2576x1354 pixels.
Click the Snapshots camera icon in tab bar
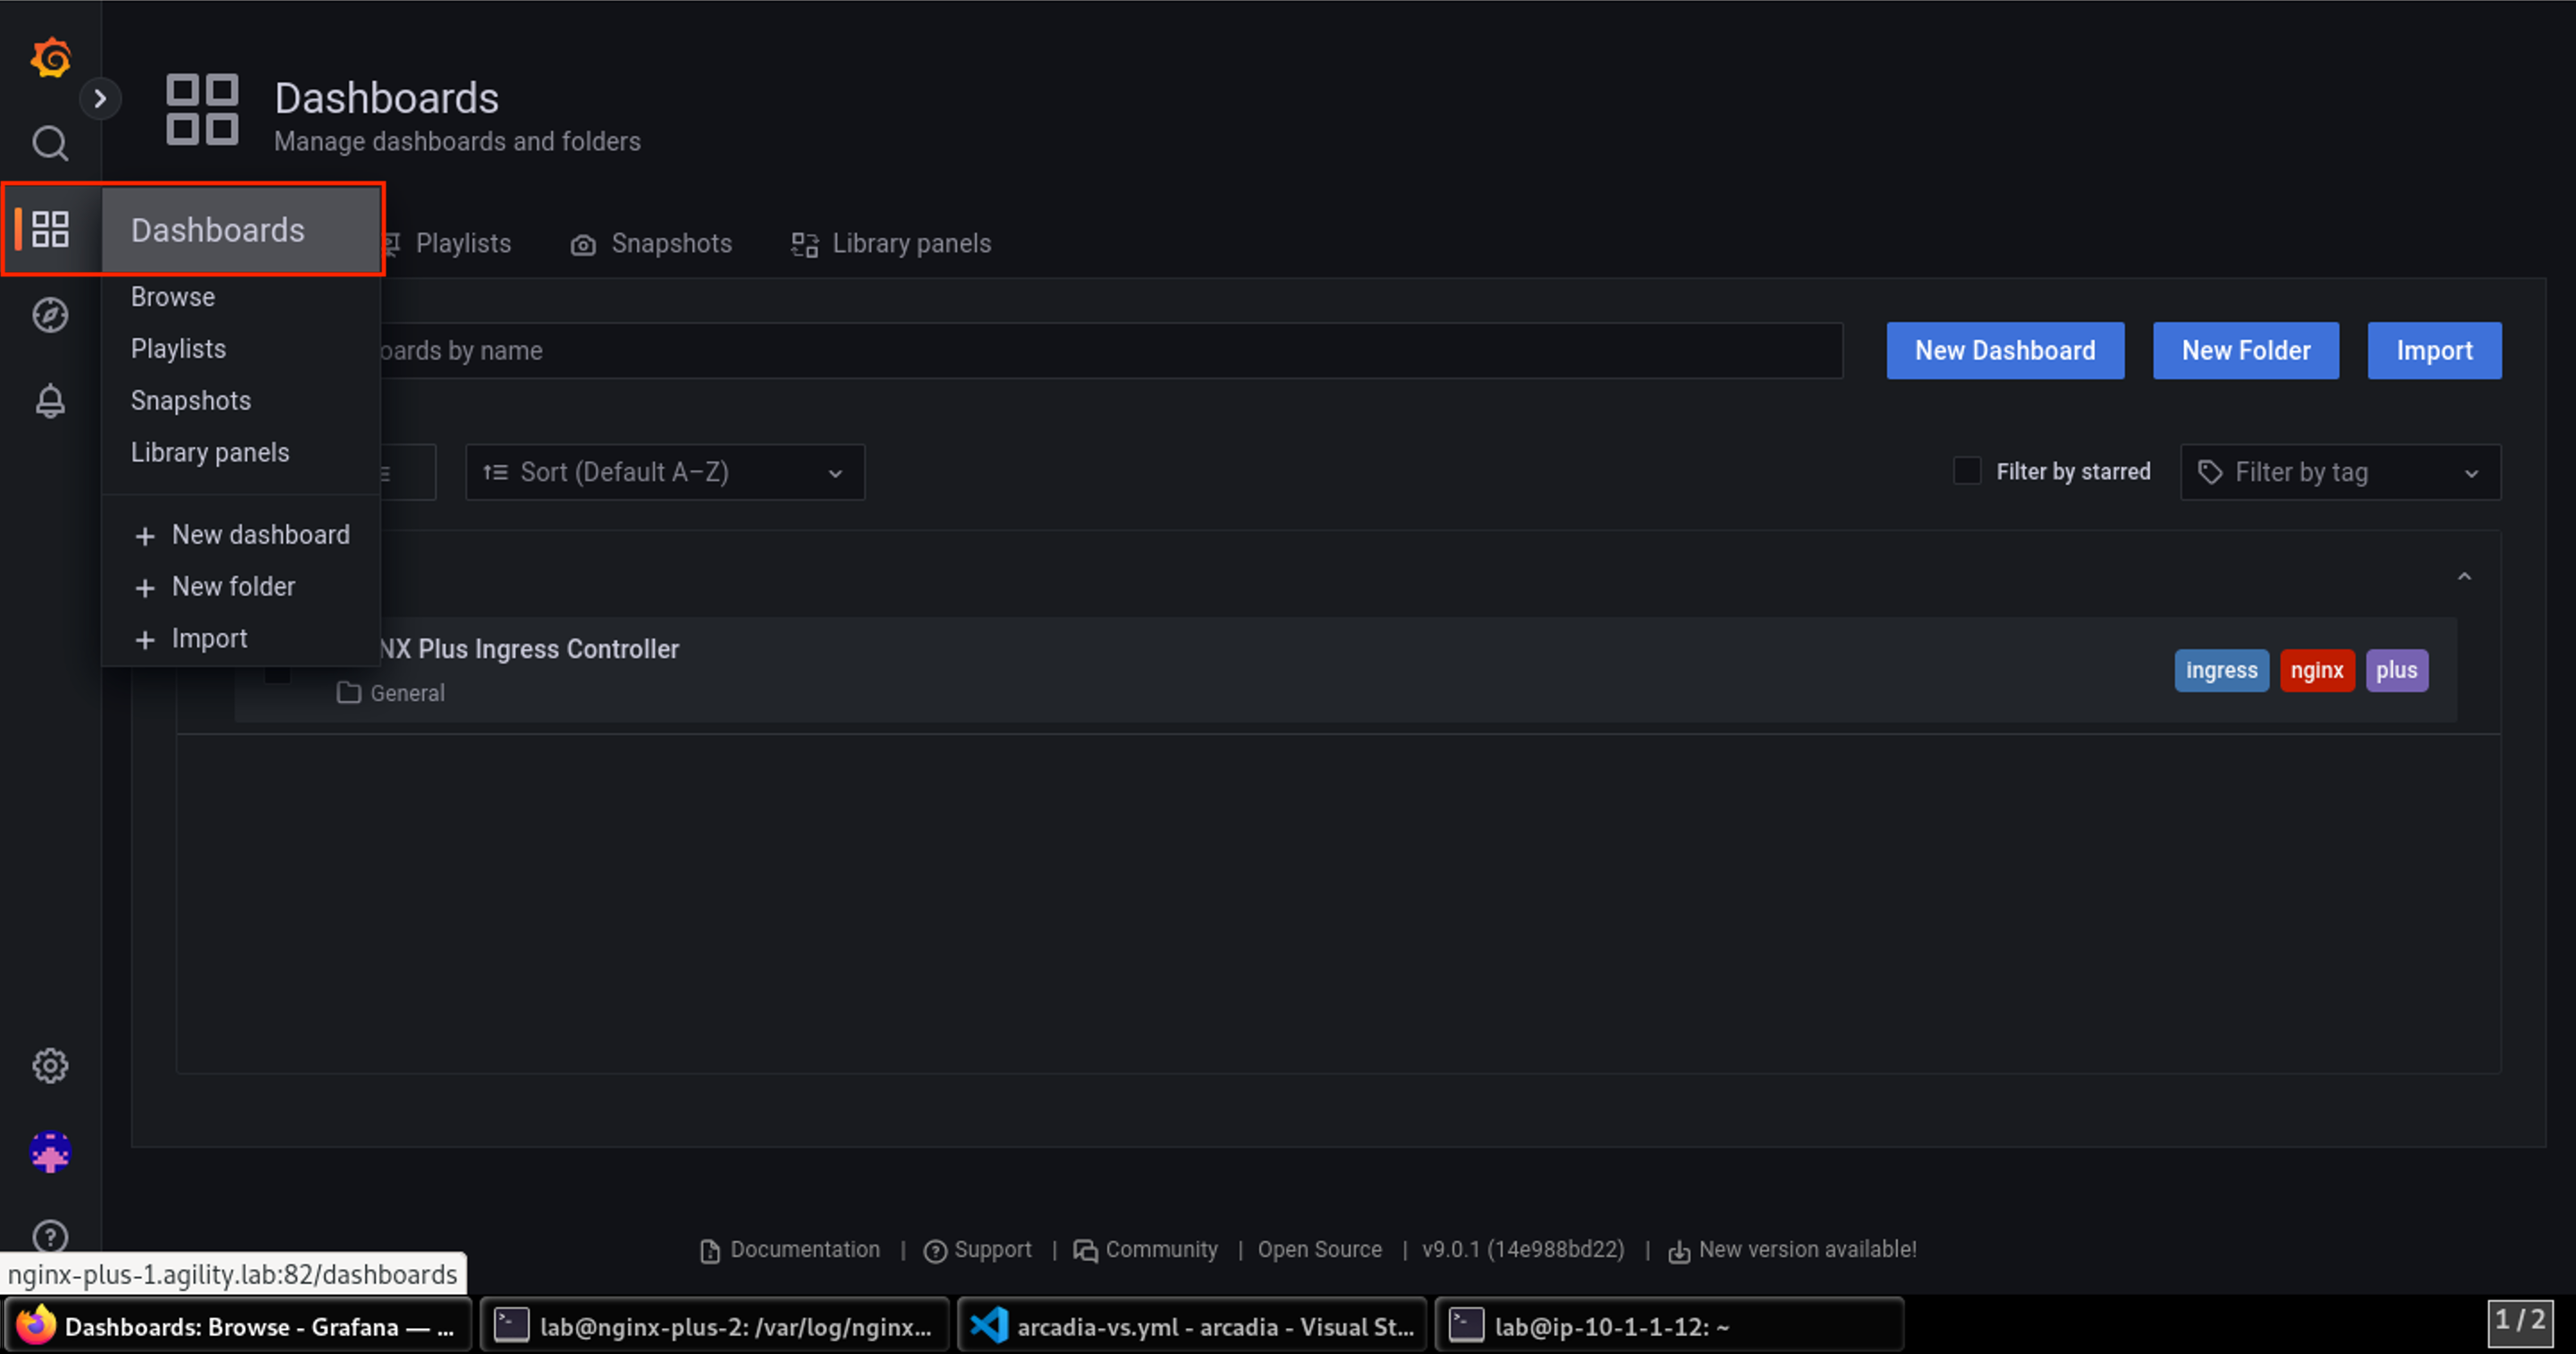pyautogui.click(x=583, y=245)
